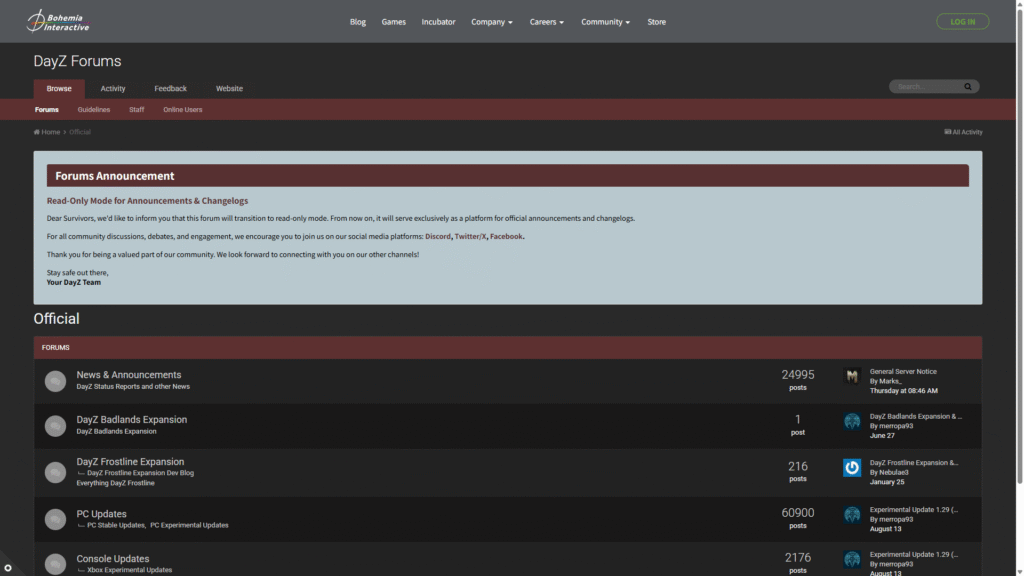This screenshot has width=1024, height=576.
Task: Open the General Server Notice topic
Action: tap(903, 372)
